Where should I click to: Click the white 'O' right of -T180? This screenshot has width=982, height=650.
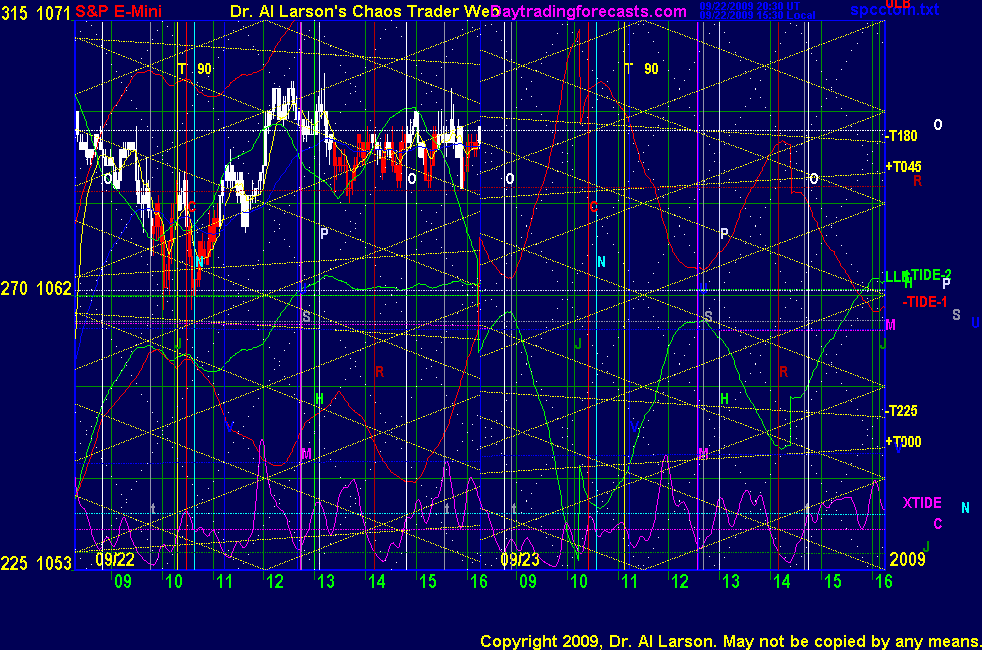pyautogui.click(x=938, y=125)
